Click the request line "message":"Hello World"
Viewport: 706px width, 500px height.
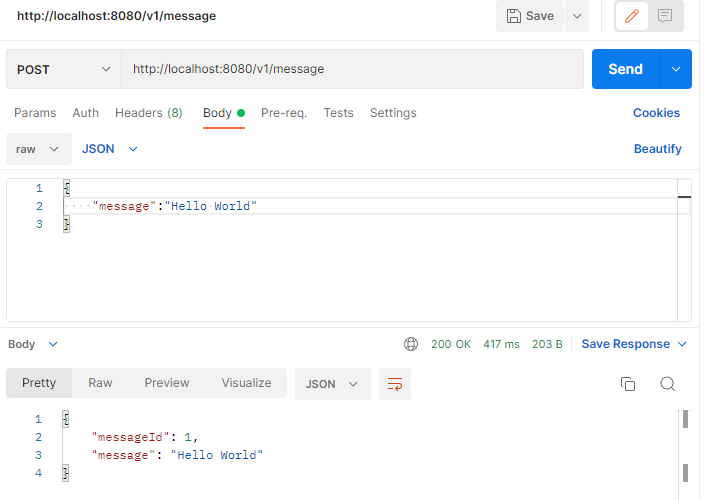point(175,206)
